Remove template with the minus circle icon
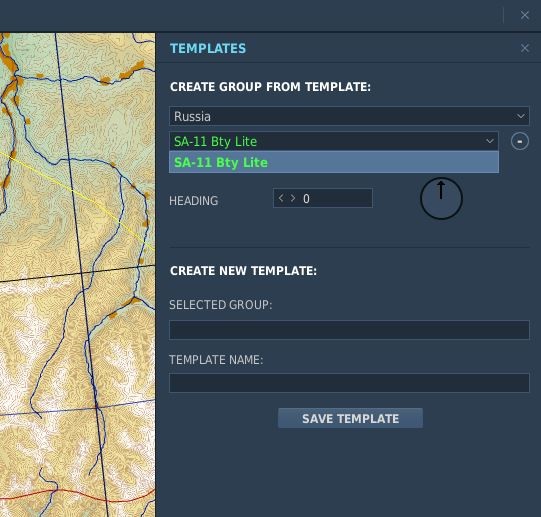The height and width of the screenshot is (517, 541). click(520, 141)
